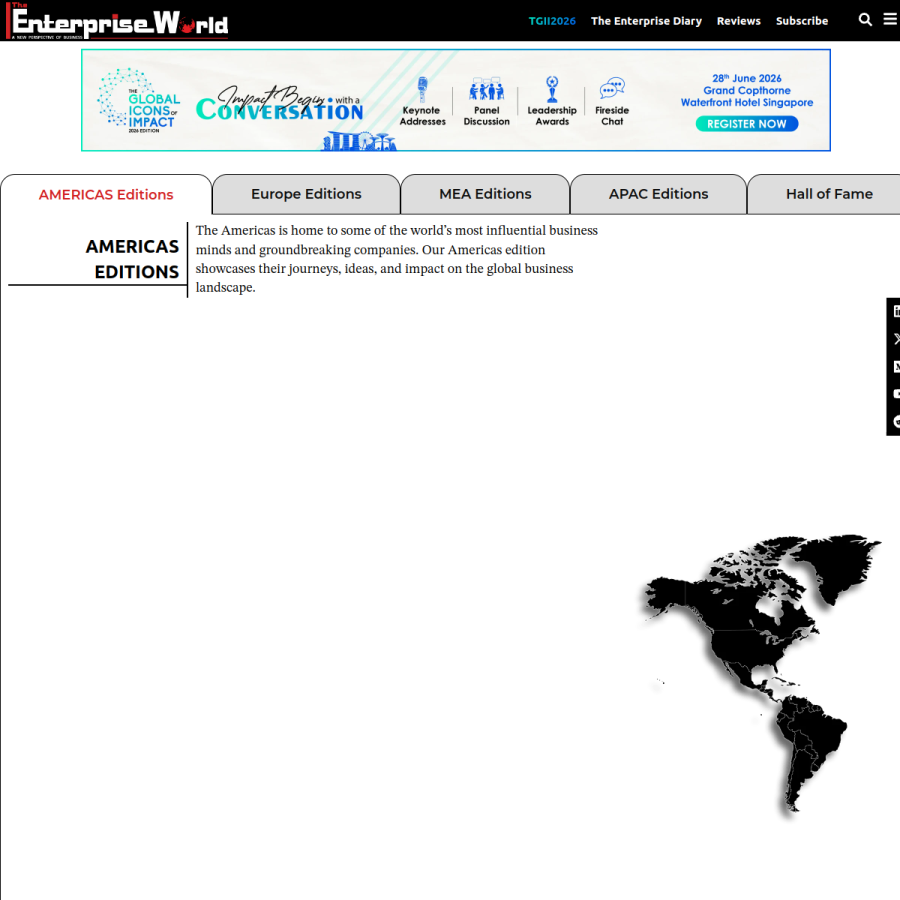Click the paragraph starting 'The Americas is home'
Viewport: 900px width, 900px height.
[397, 259]
